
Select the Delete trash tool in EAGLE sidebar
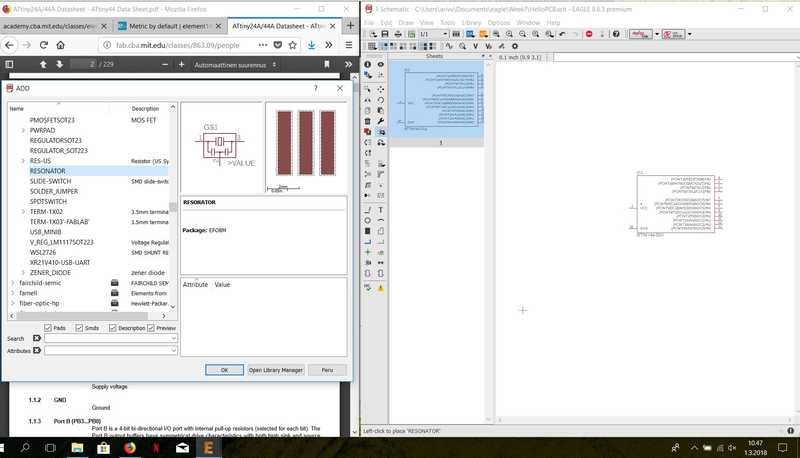(x=367, y=121)
